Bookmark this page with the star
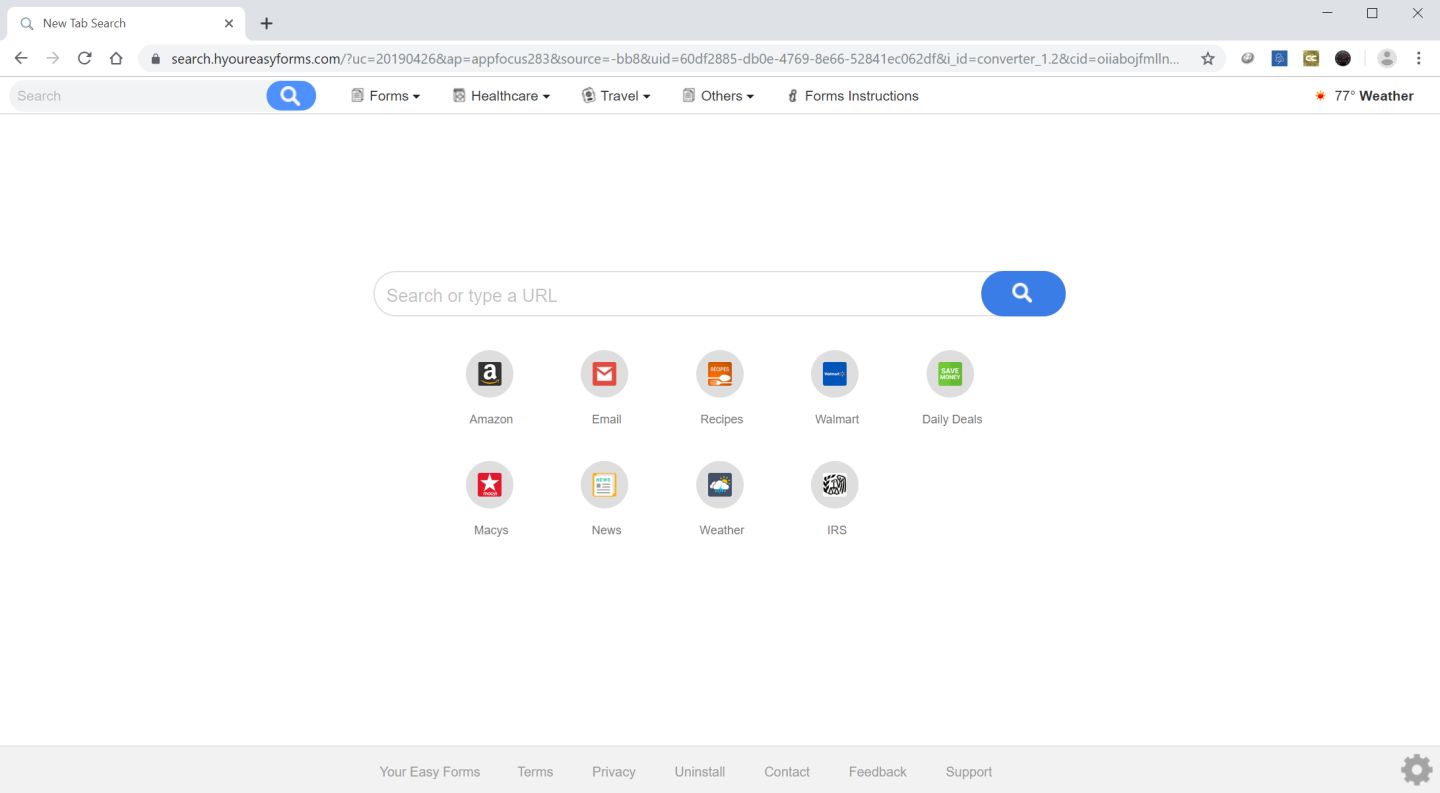 (1208, 58)
